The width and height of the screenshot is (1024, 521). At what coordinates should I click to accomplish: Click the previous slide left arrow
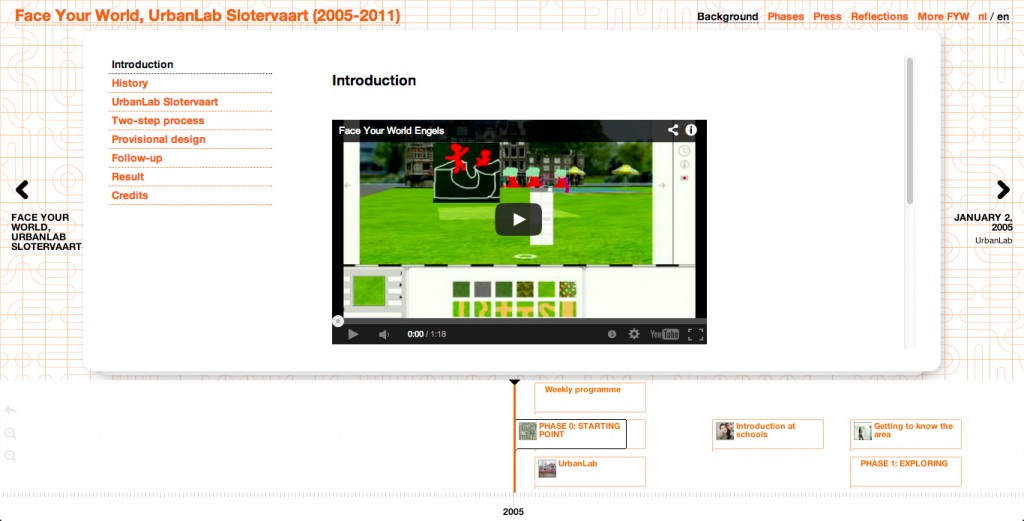22,190
